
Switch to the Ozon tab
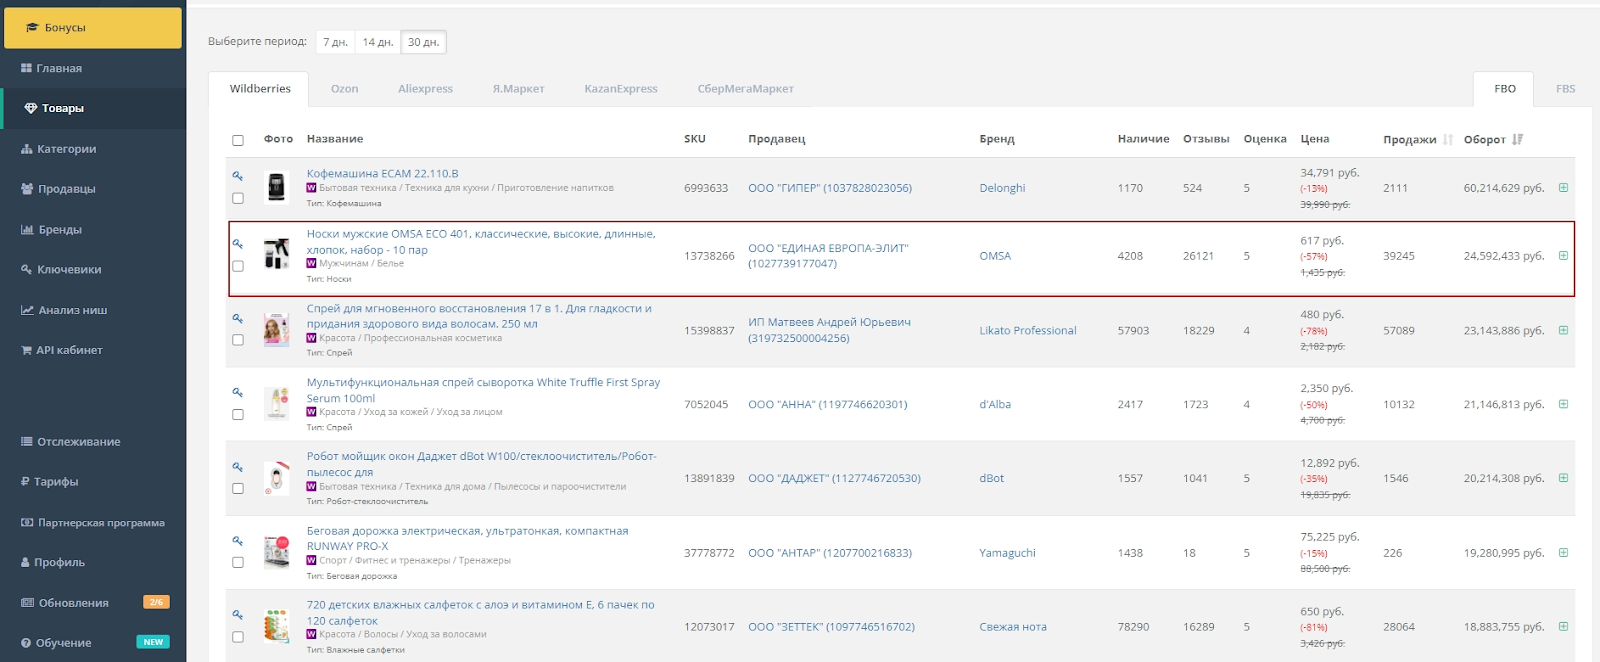click(x=344, y=89)
